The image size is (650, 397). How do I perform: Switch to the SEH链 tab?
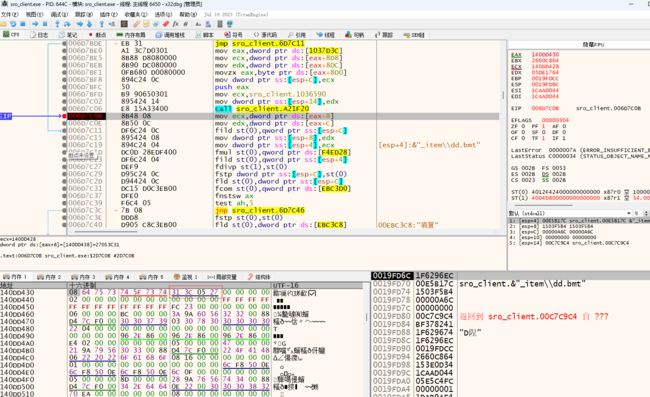pyautogui.click(x=414, y=35)
